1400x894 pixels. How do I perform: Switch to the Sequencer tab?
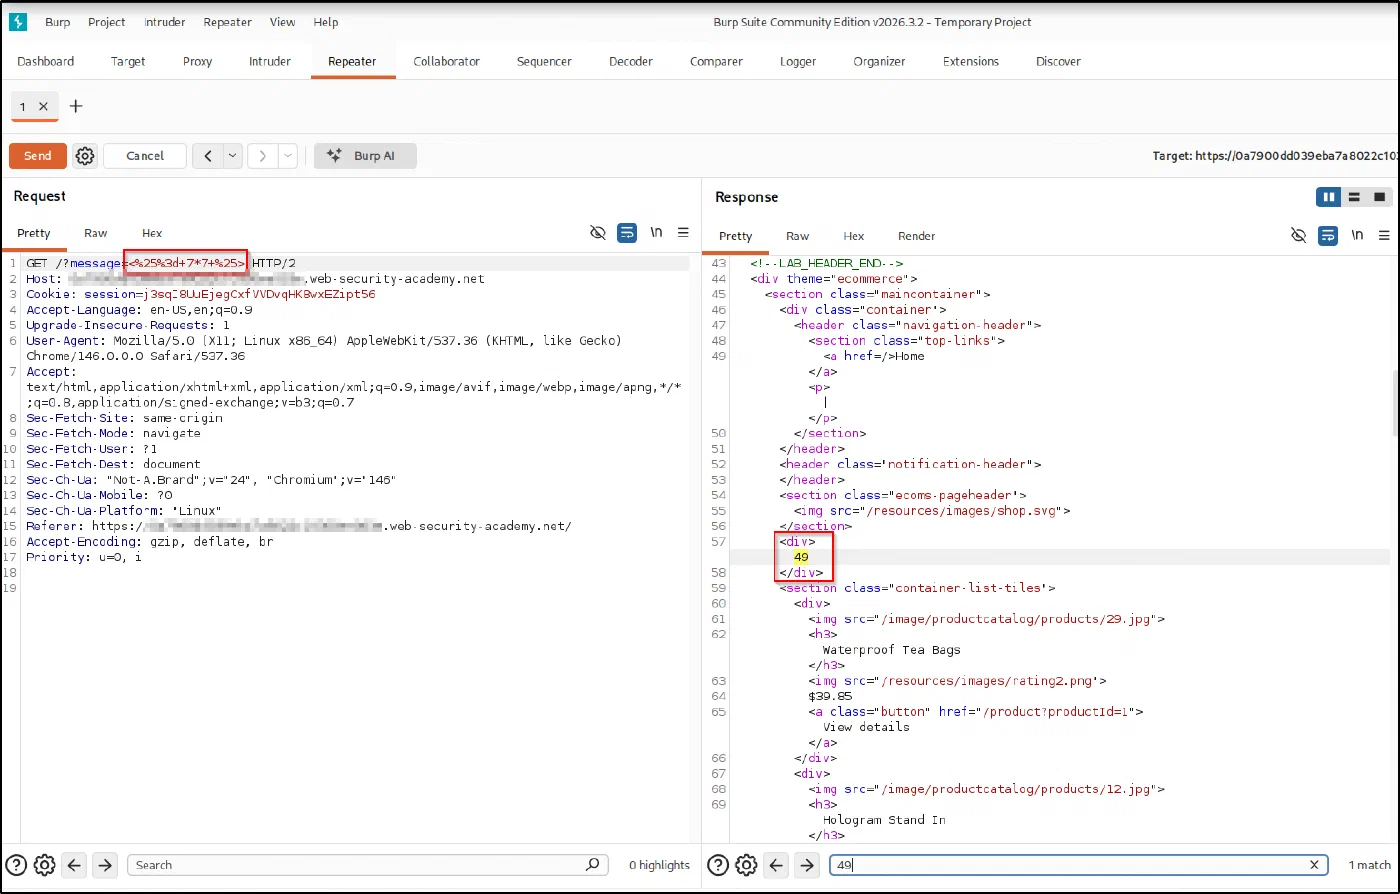pos(544,61)
